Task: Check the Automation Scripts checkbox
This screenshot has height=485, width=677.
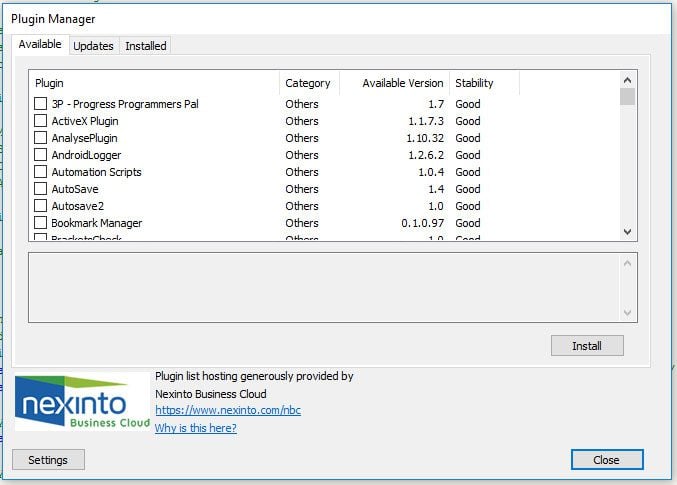Action: coord(41,171)
